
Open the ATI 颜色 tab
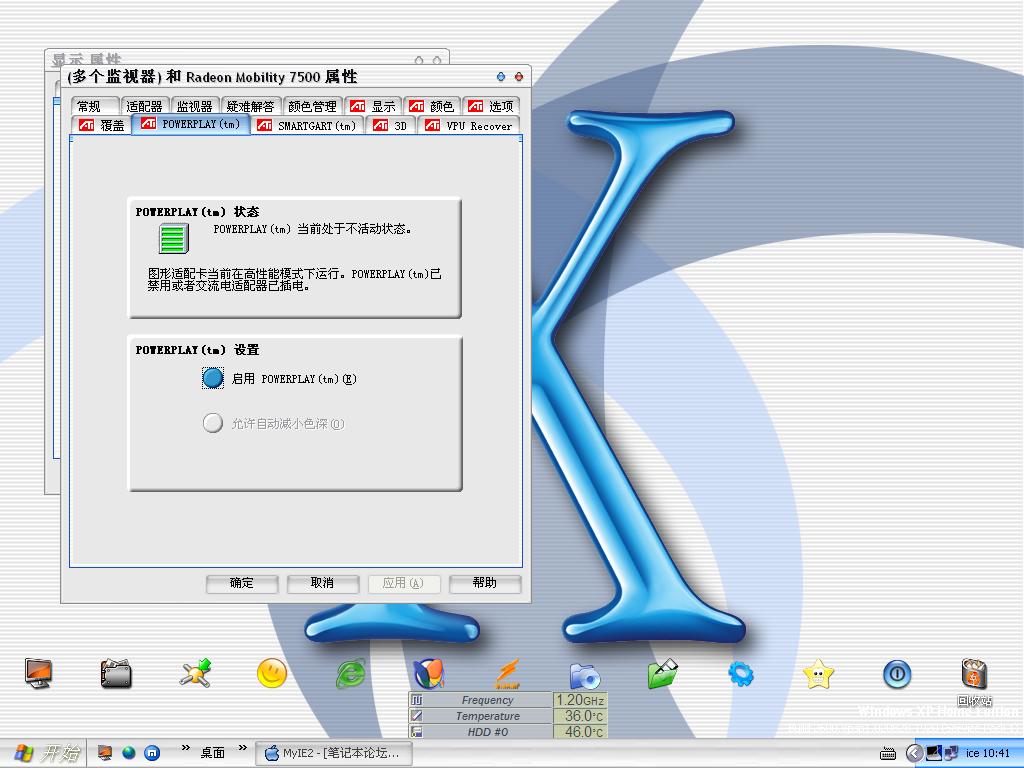coord(432,106)
